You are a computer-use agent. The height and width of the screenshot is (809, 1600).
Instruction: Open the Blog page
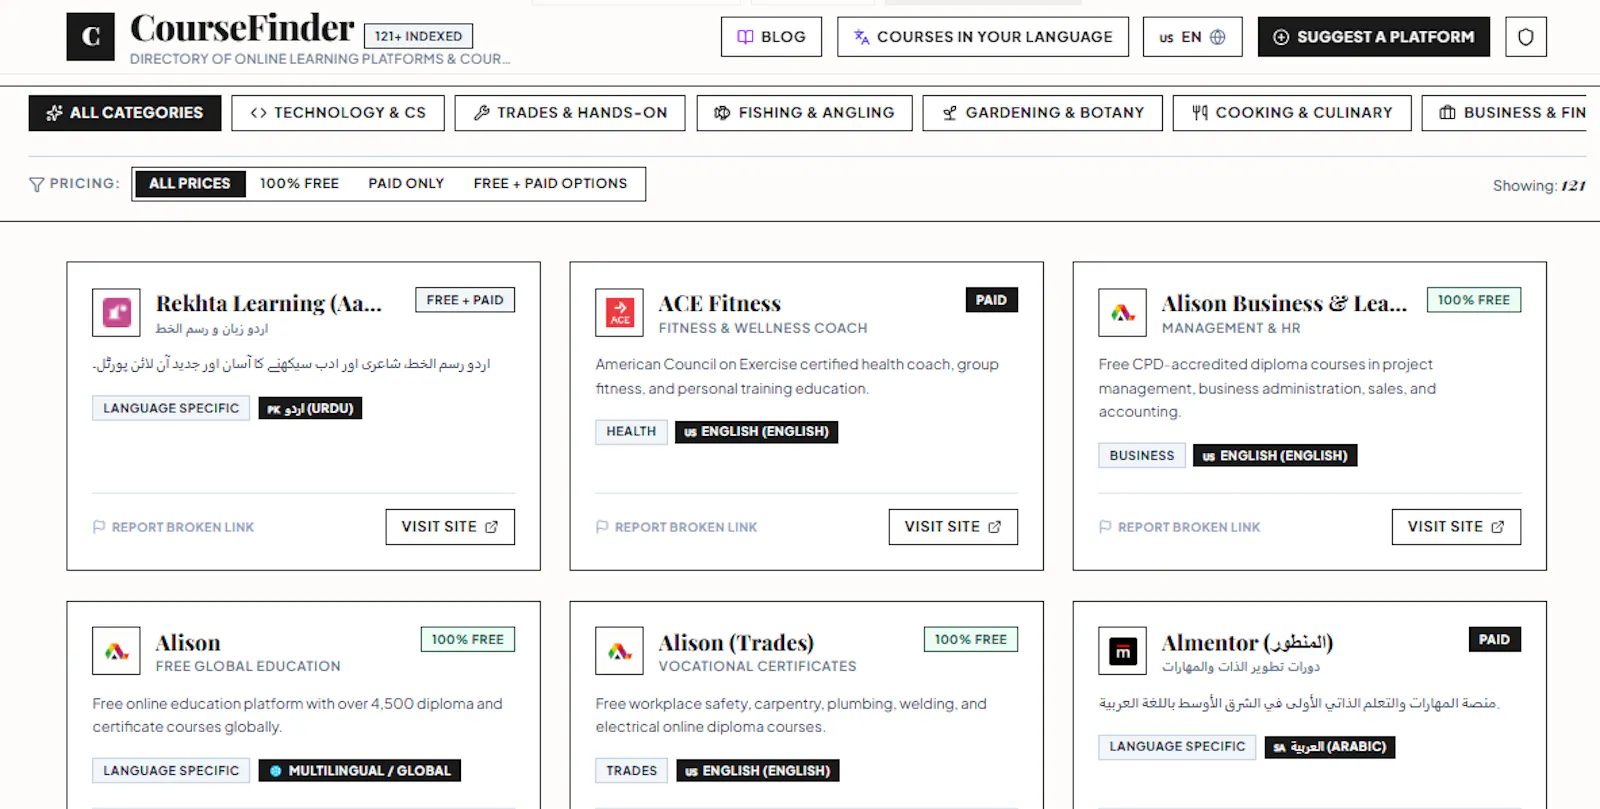771,37
